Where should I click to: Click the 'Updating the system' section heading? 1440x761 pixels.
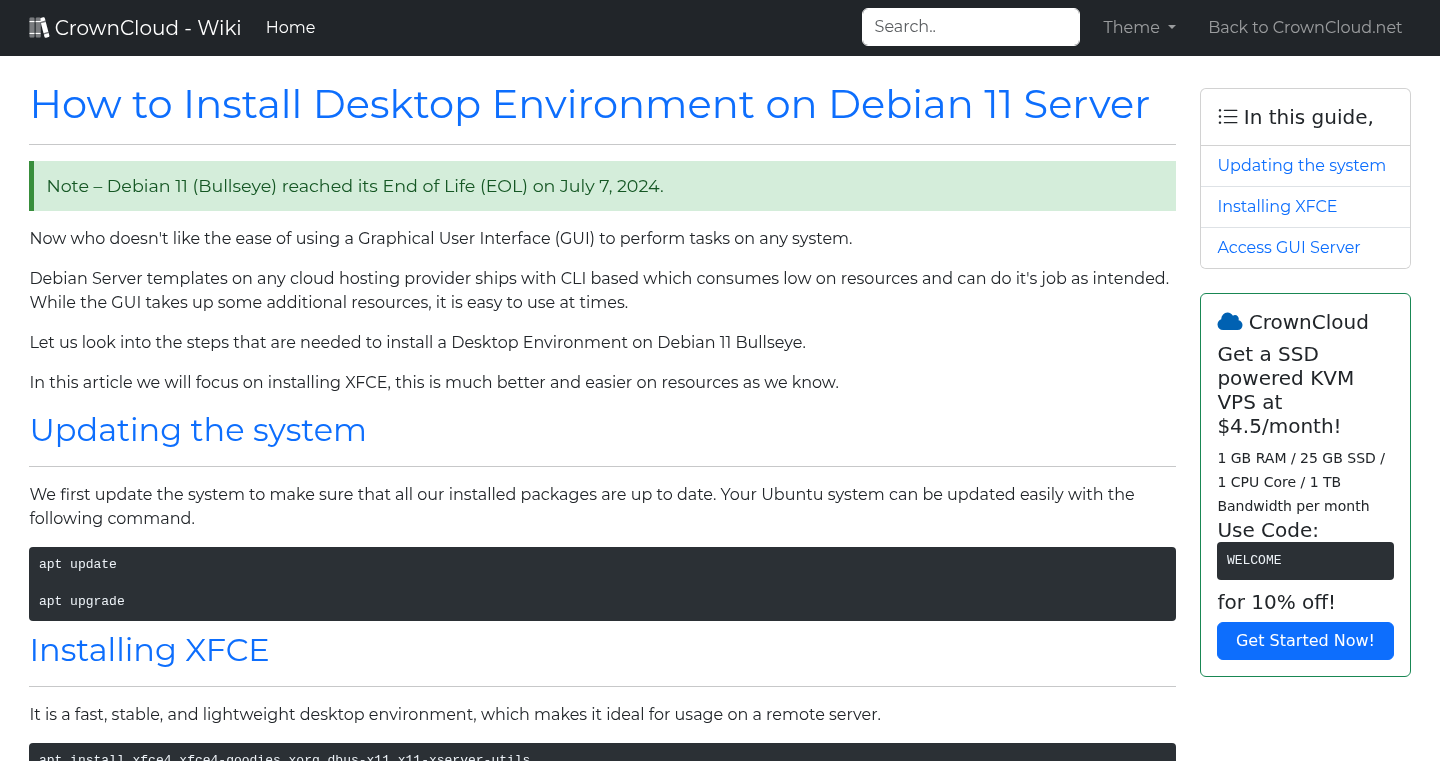click(x=198, y=430)
